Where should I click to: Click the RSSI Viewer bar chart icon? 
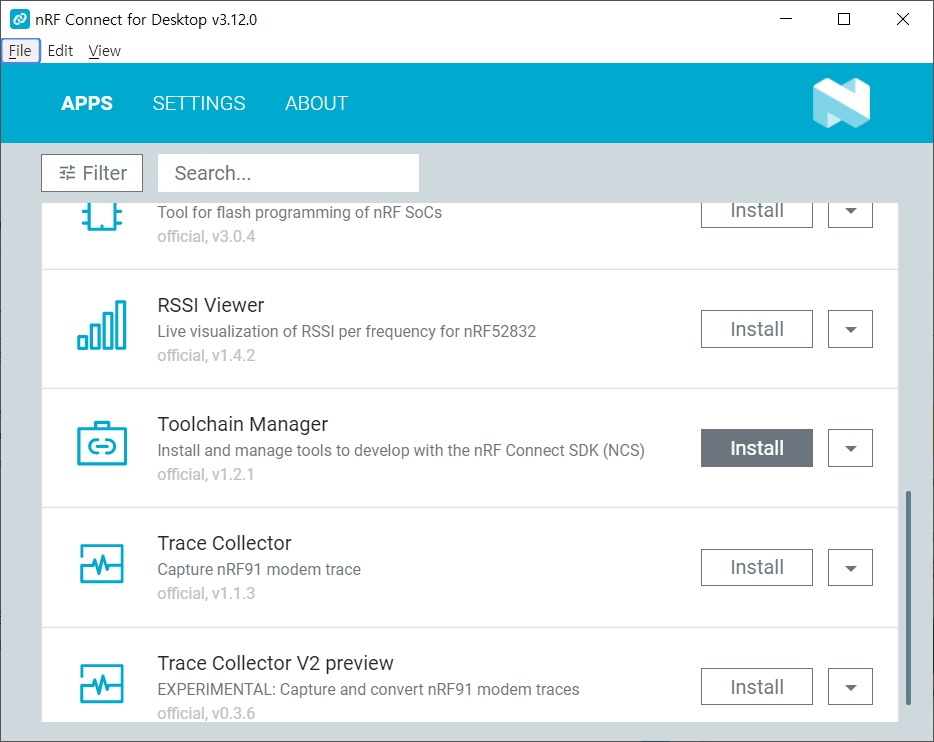101,326
